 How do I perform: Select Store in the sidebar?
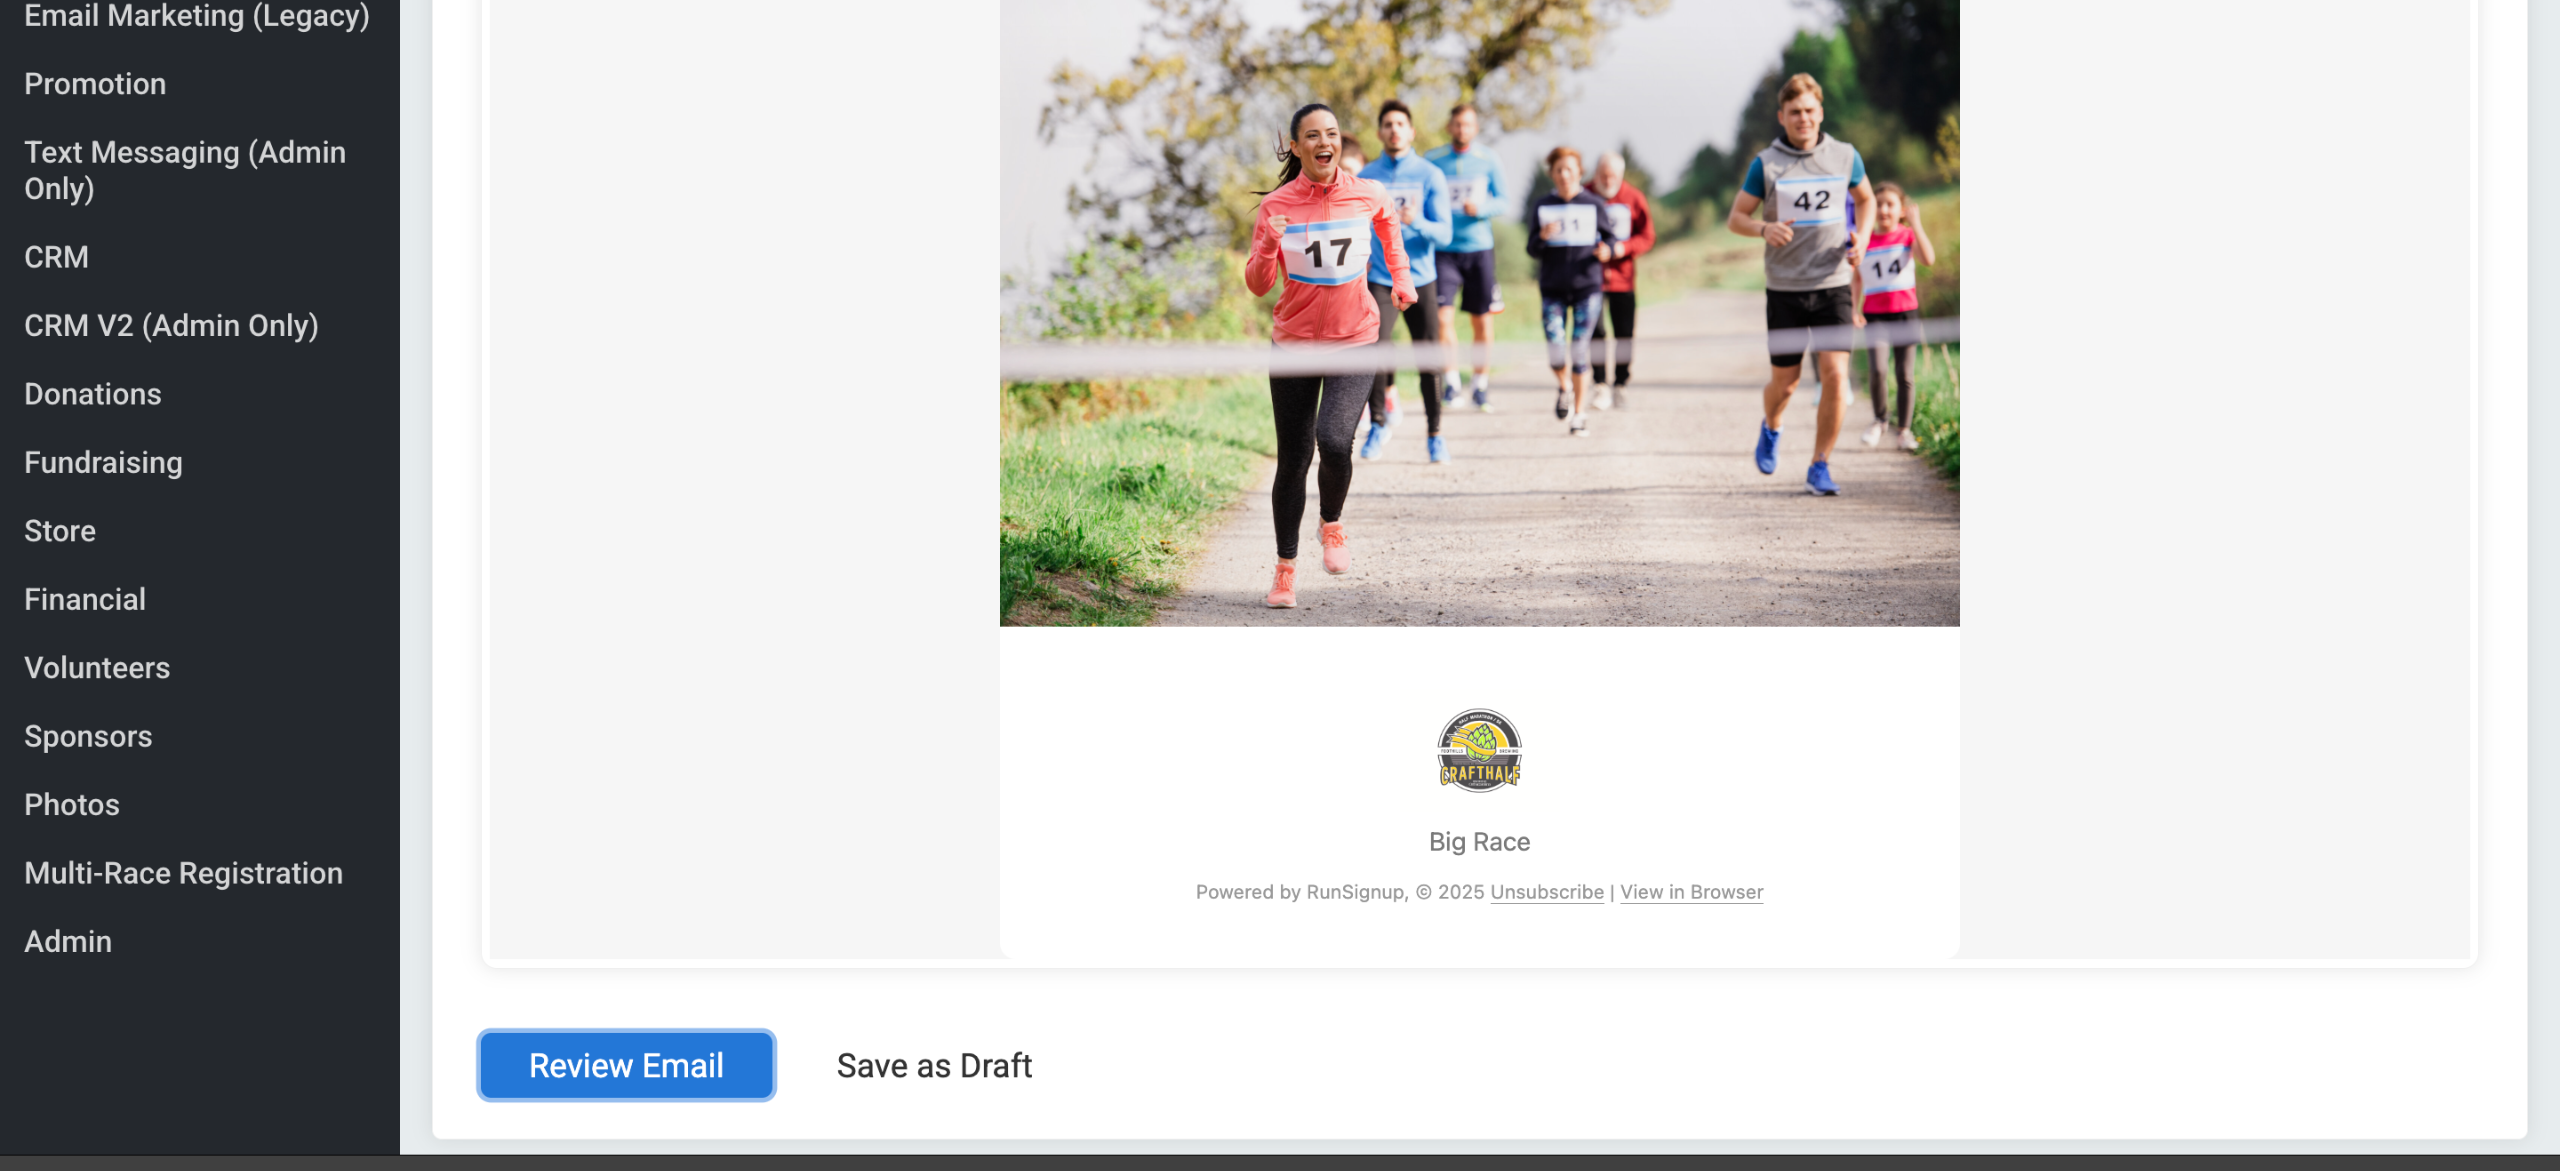[x=60, y=531]
